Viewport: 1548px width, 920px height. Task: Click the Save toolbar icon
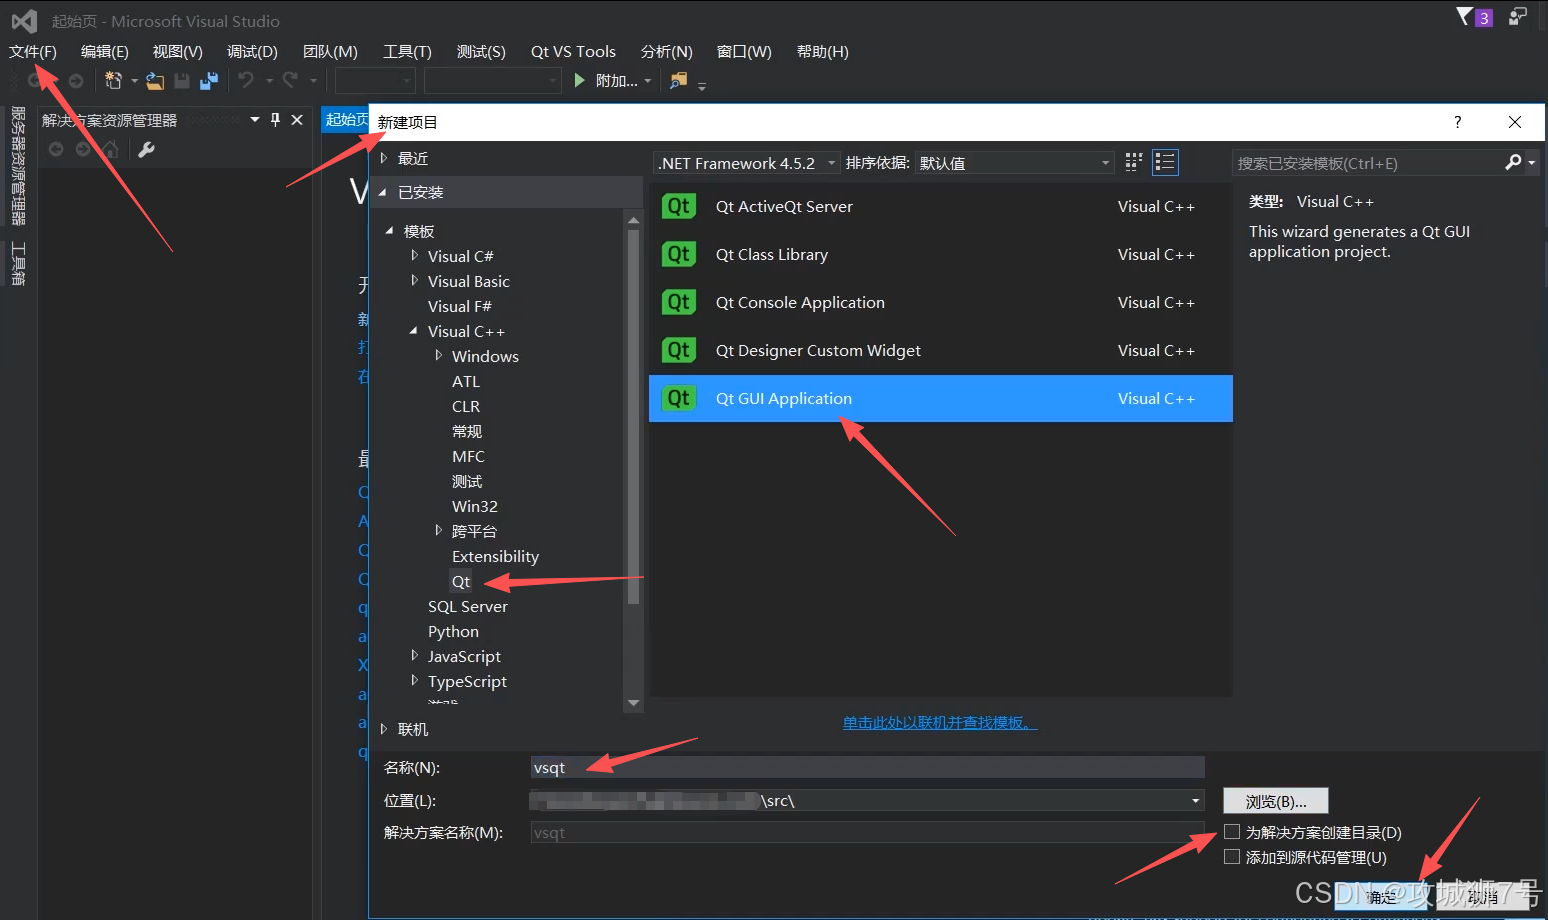pyautogui.click(x=182, y=81)
